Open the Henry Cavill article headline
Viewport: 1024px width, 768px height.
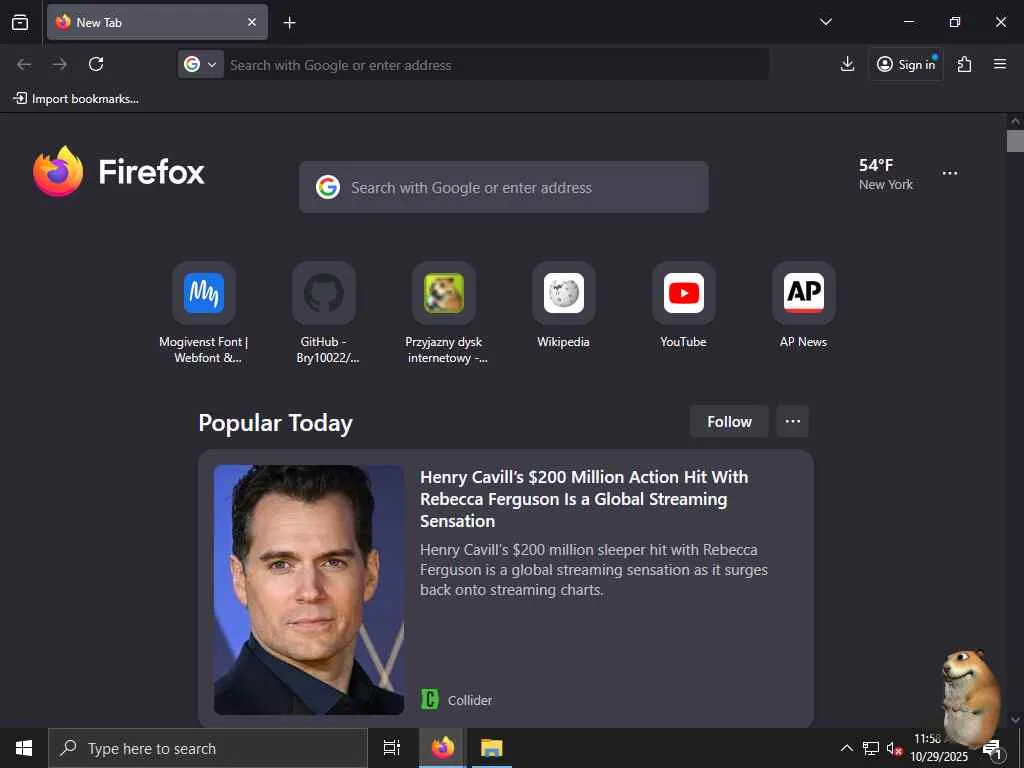tap(584, 499)
